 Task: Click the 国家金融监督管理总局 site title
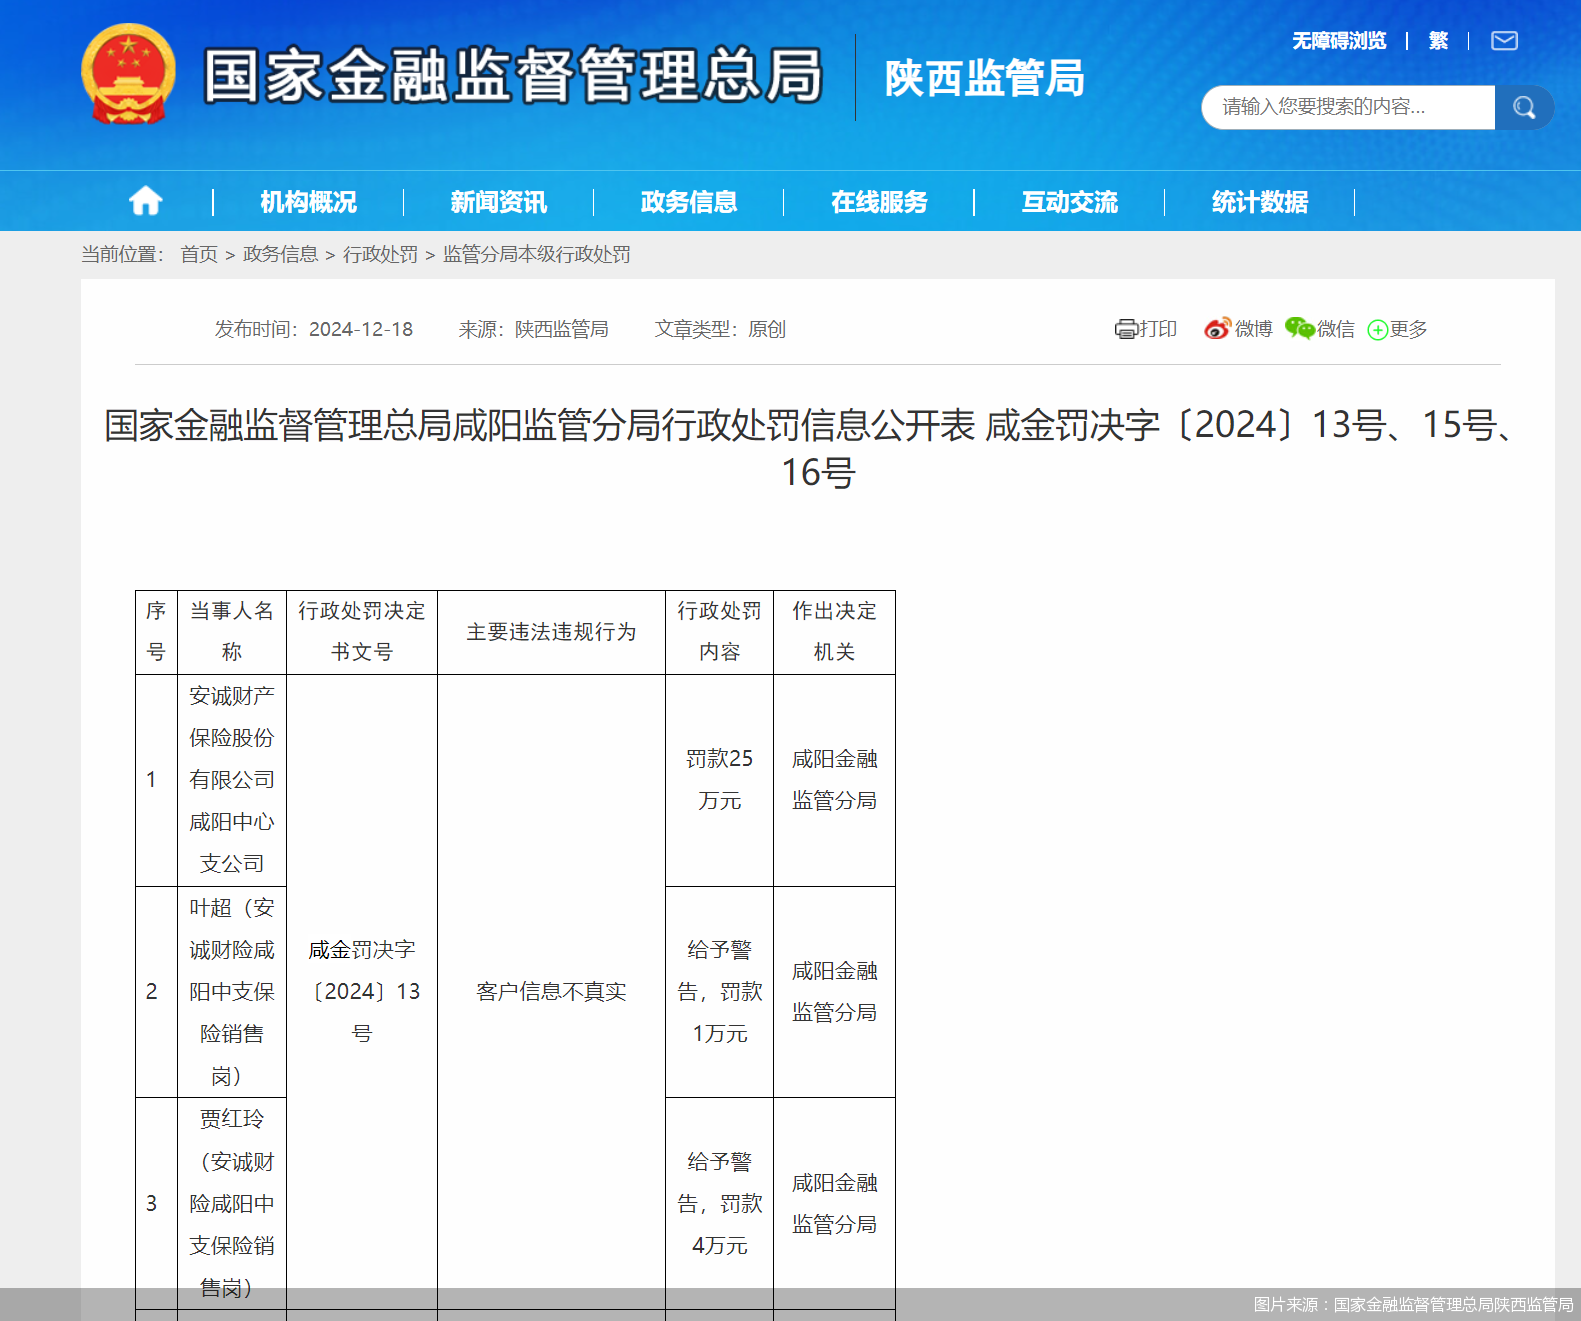click(513, 75)
